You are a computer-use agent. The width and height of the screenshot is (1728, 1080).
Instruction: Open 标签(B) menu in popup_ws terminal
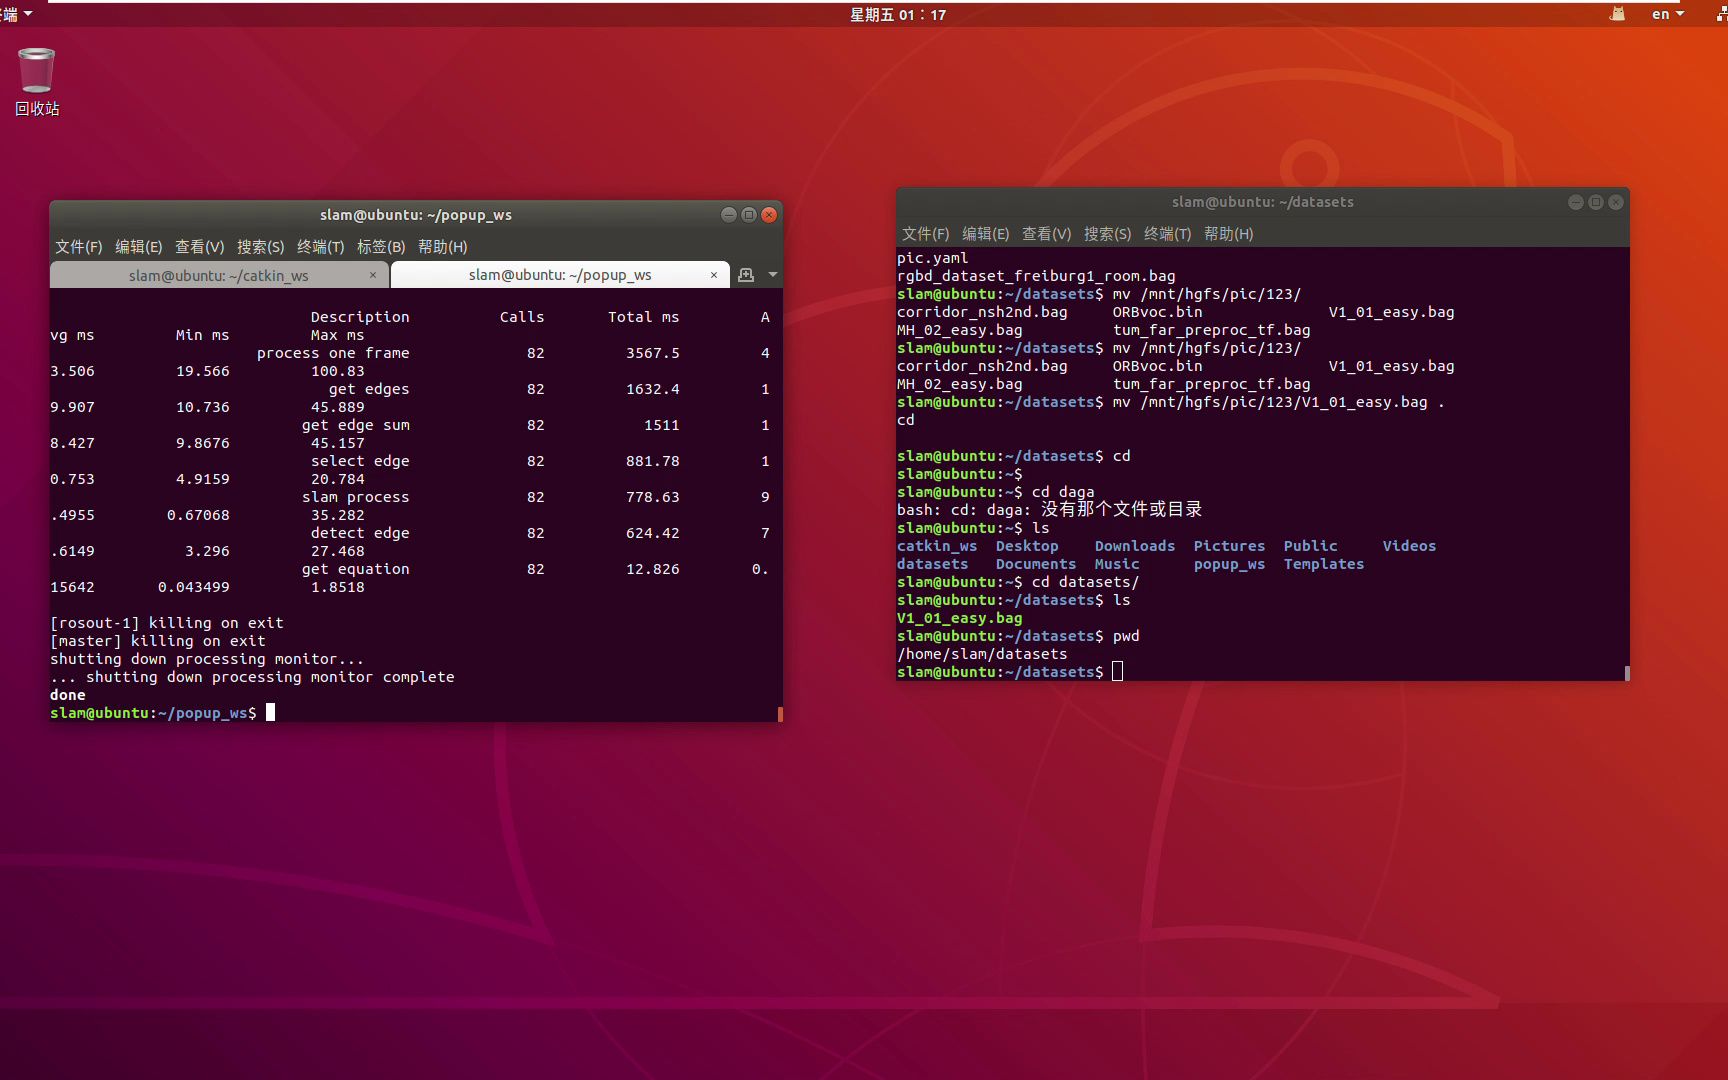(381, 247)
